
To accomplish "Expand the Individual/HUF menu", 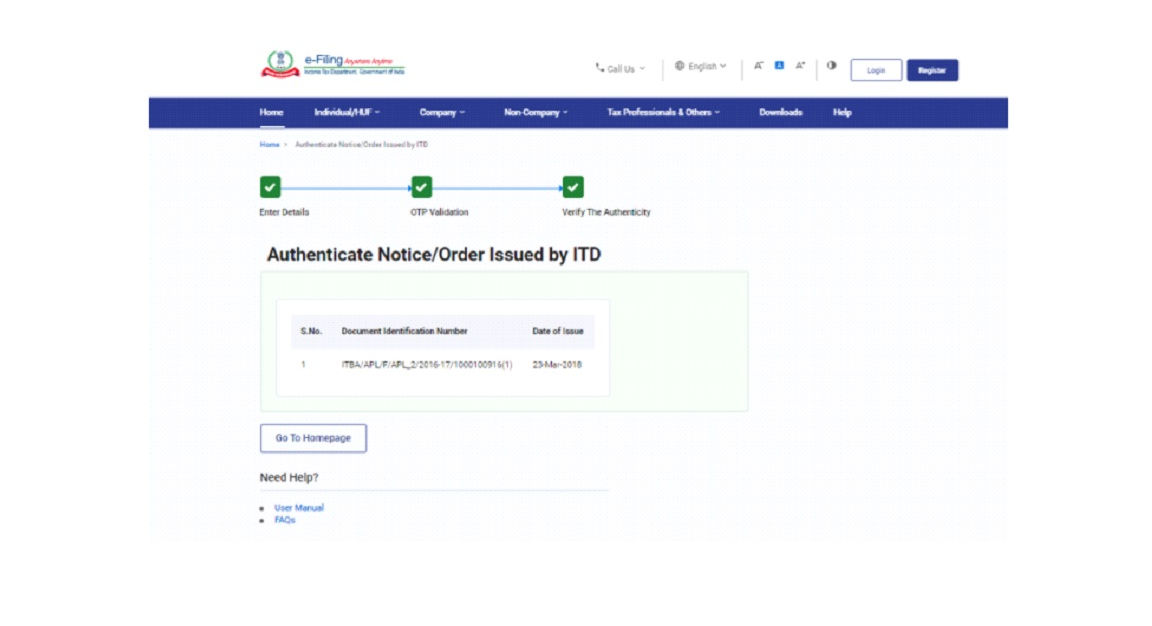I will 347,112.
